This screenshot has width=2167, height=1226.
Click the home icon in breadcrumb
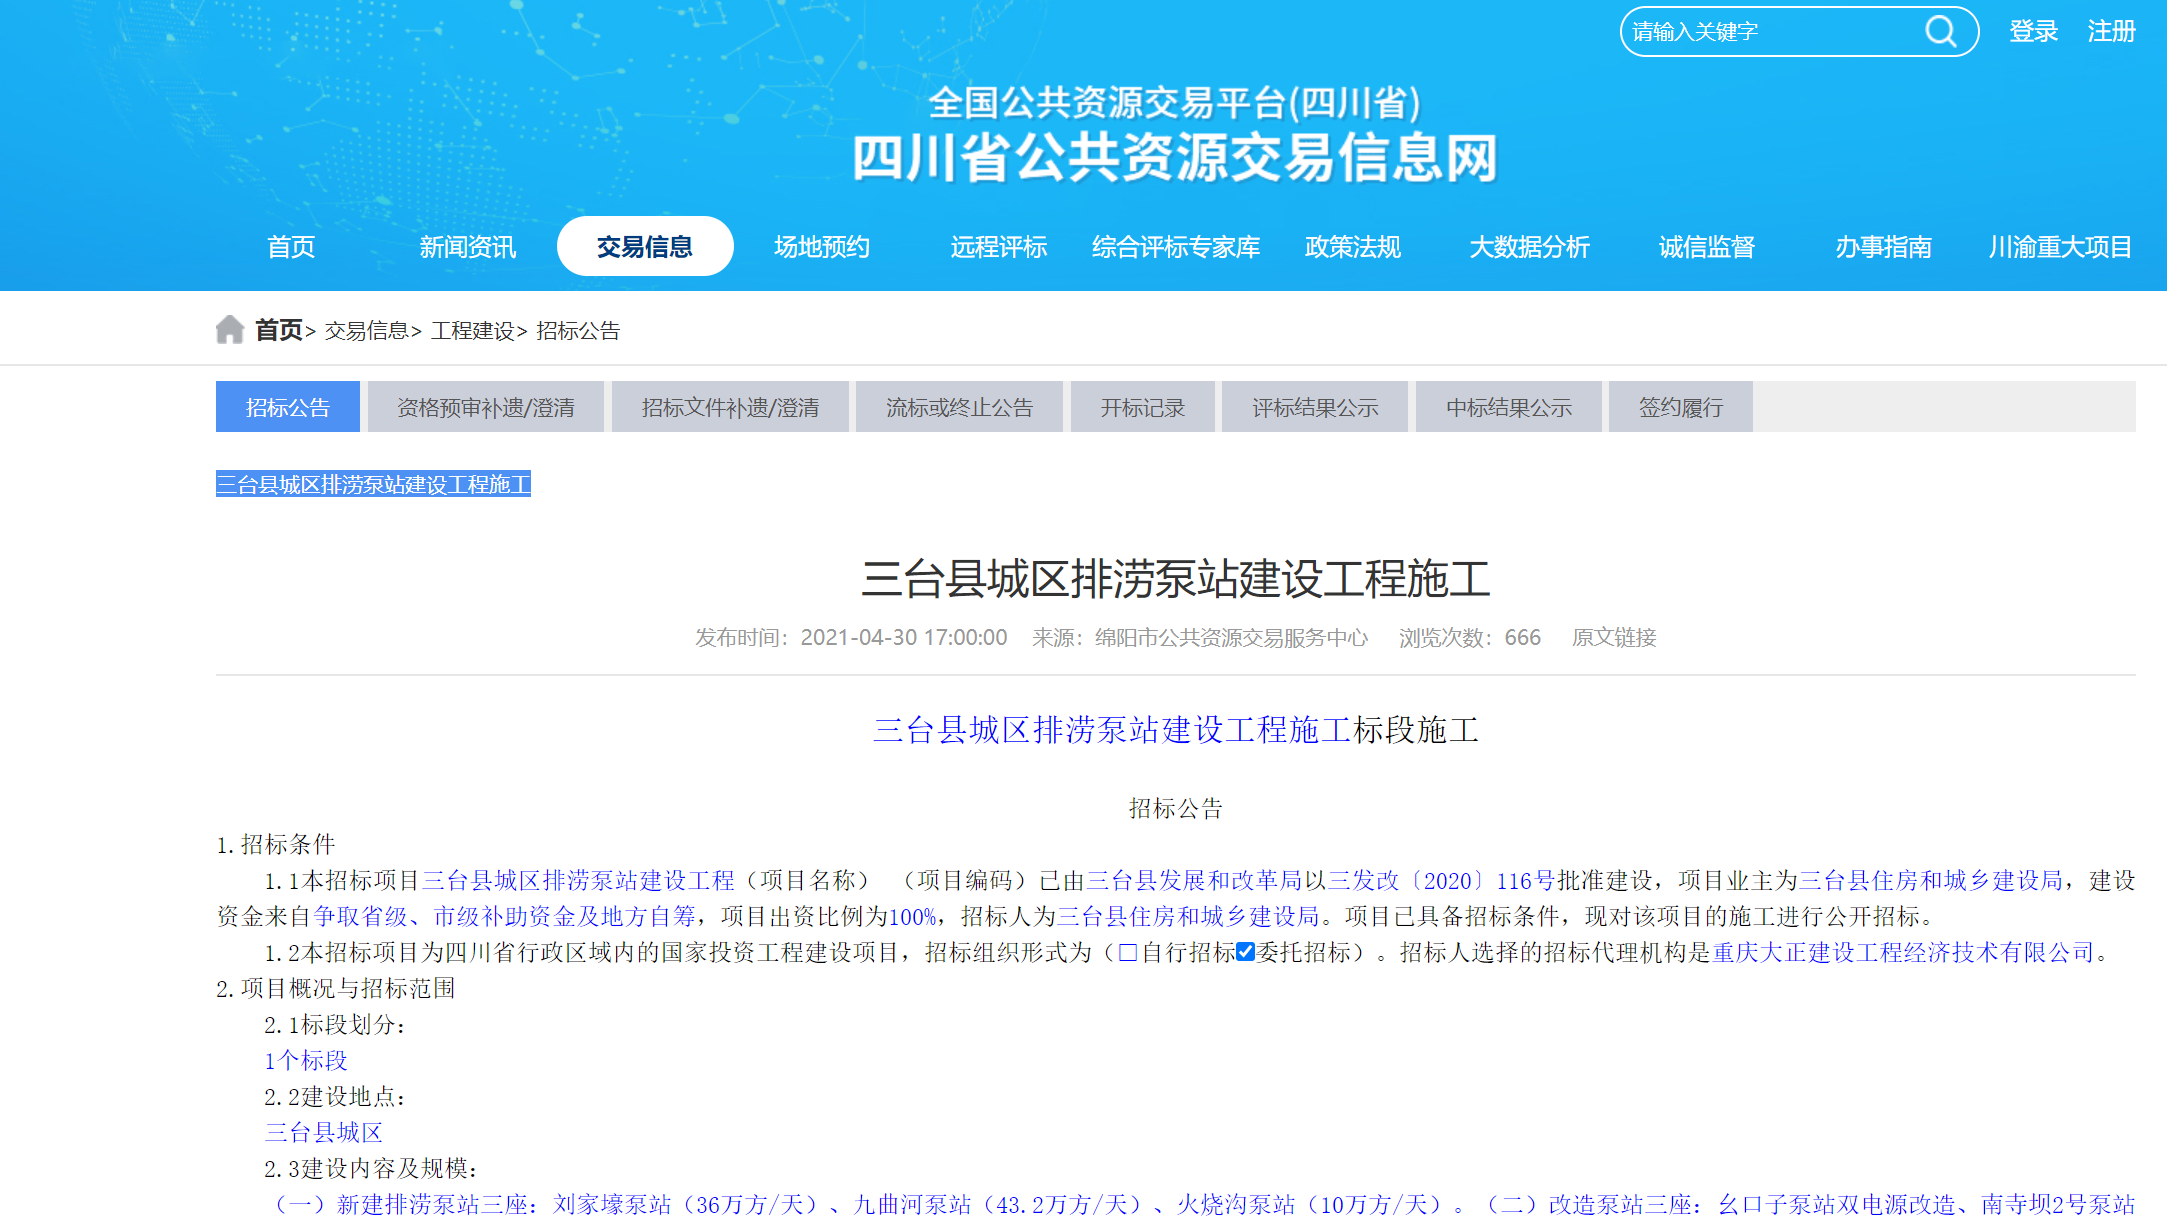pyautogui.click(x=230, y=329)
